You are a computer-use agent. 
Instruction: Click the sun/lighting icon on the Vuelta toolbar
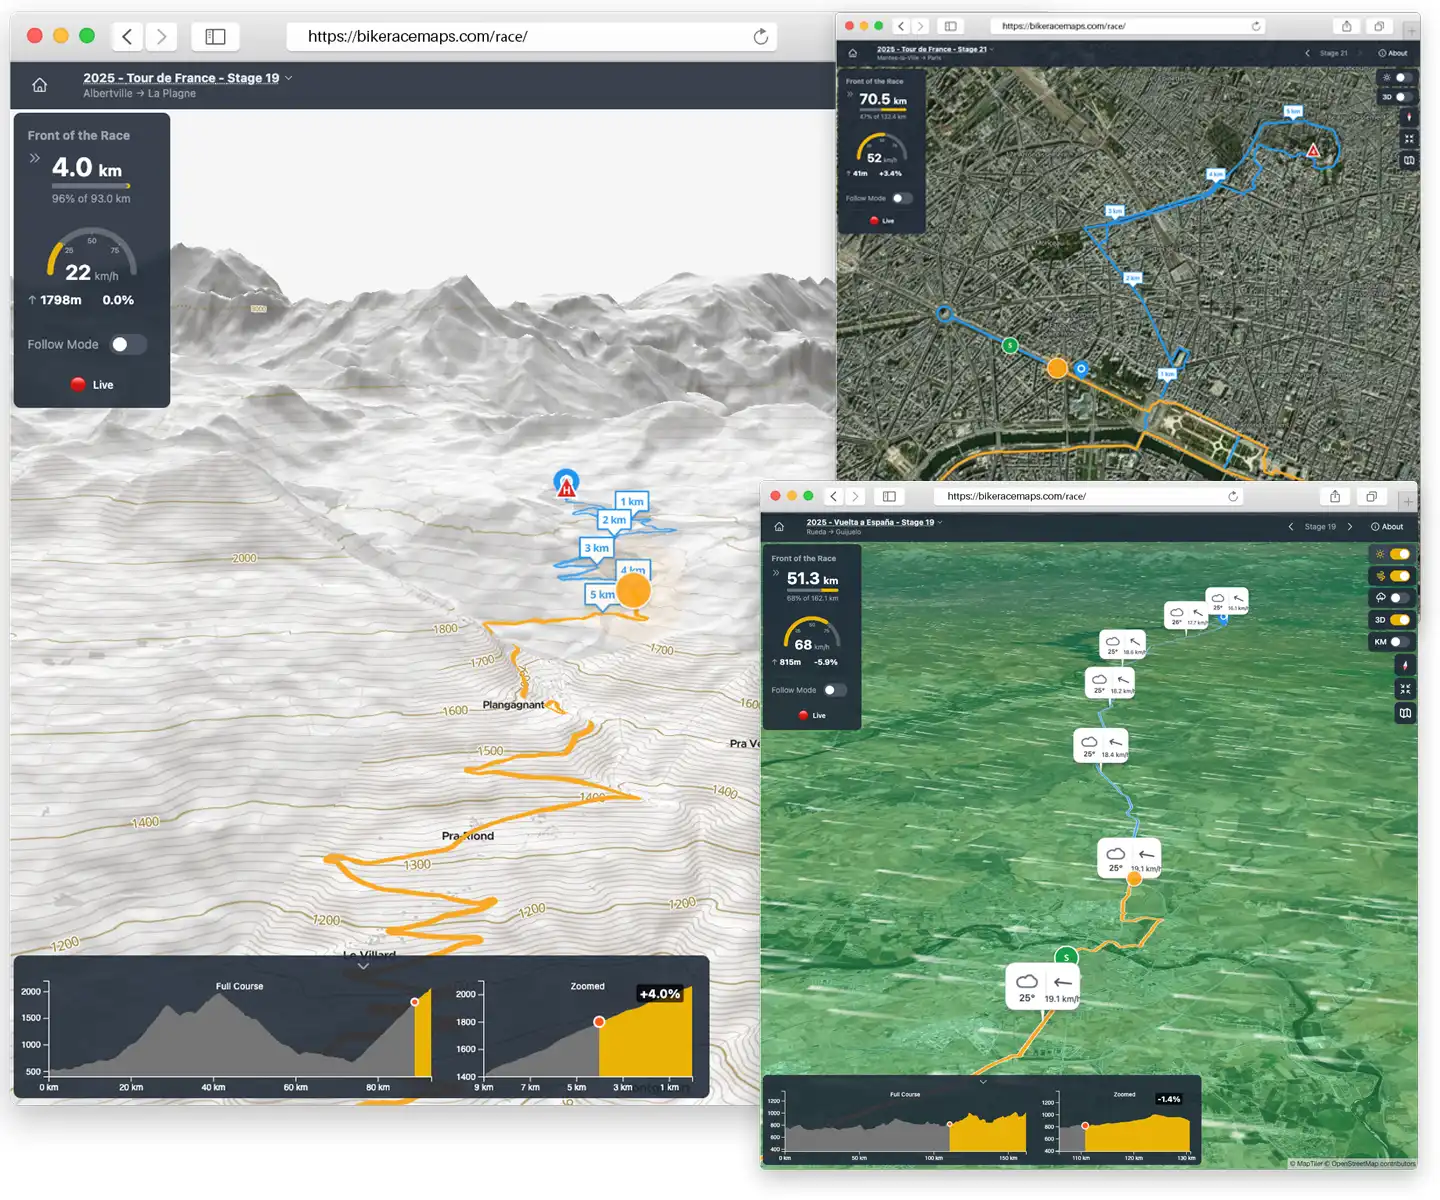point(1379,554)
